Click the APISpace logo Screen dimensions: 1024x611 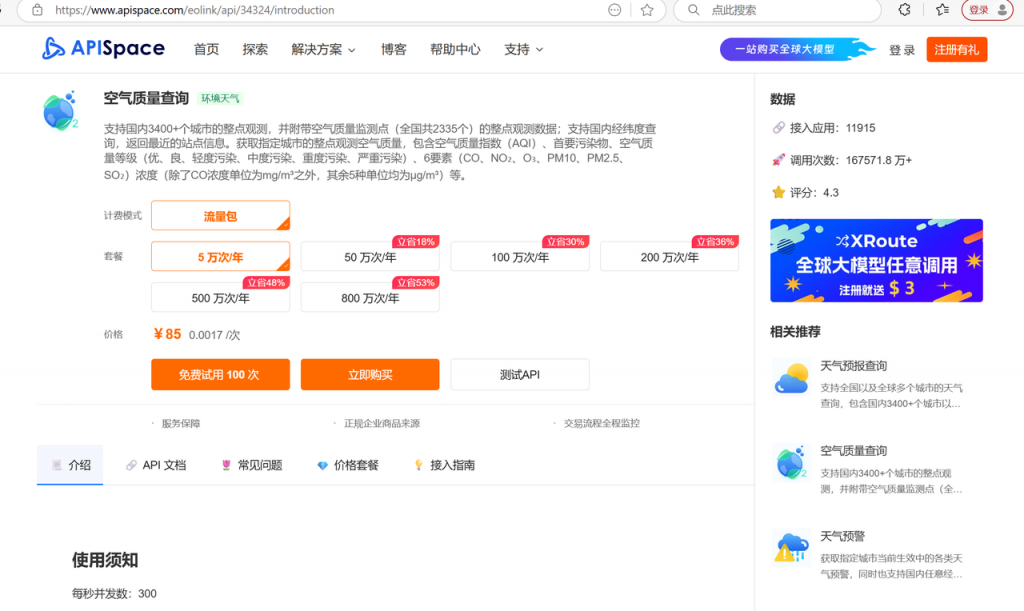pyautogui.click(x=103, y=48)
